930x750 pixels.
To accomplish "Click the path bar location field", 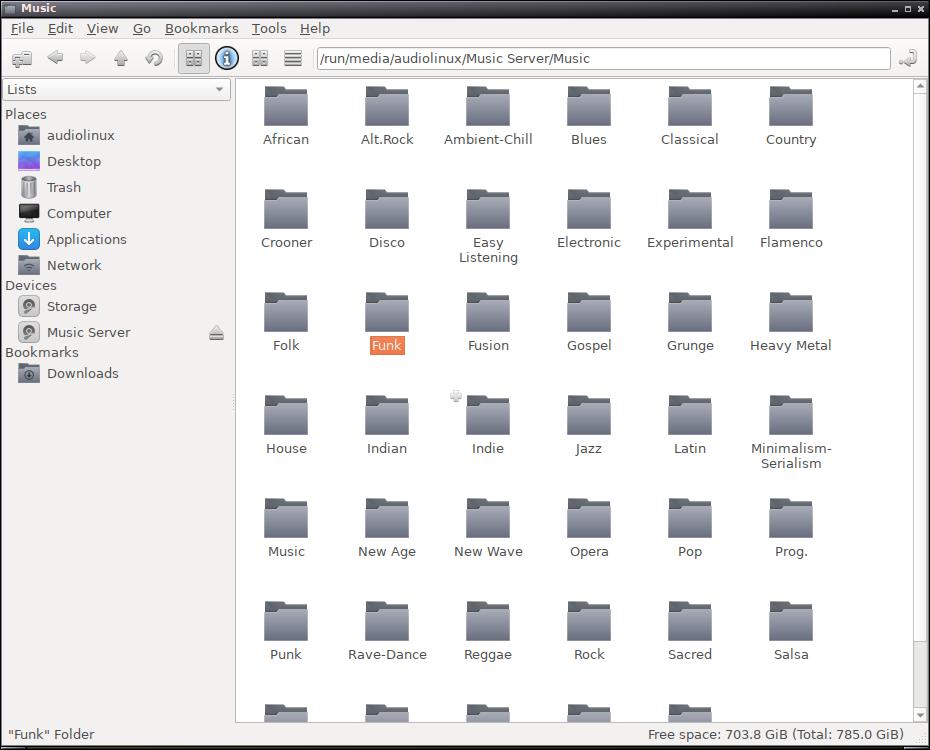I will click(603, 59).
